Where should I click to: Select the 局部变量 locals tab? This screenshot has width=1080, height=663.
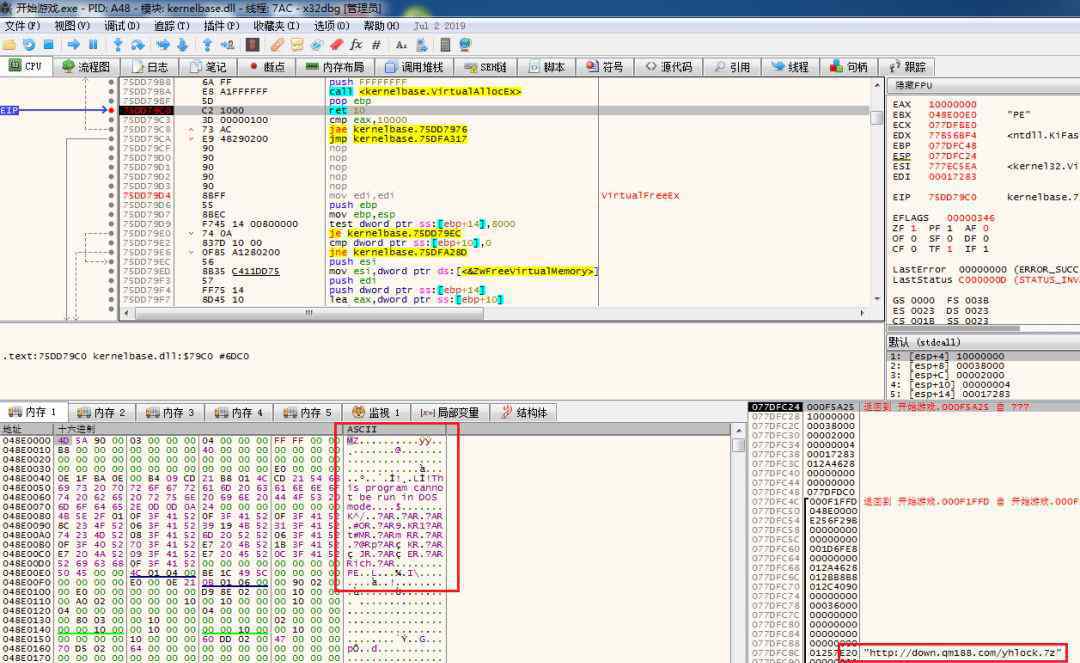pos(450,412)
